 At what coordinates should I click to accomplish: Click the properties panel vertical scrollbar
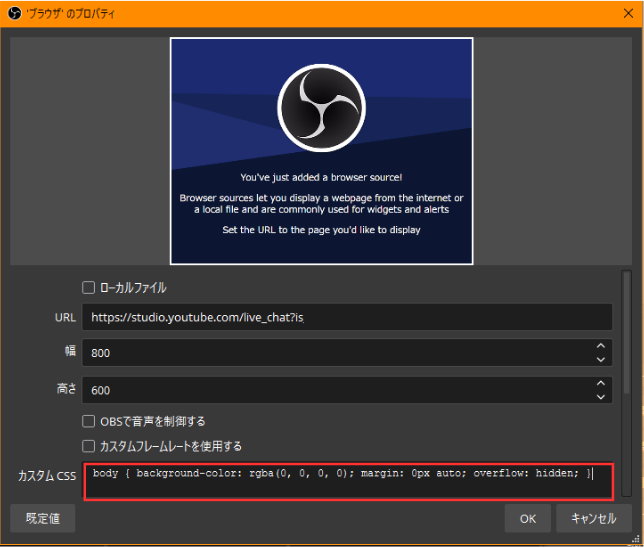(626, 333)
